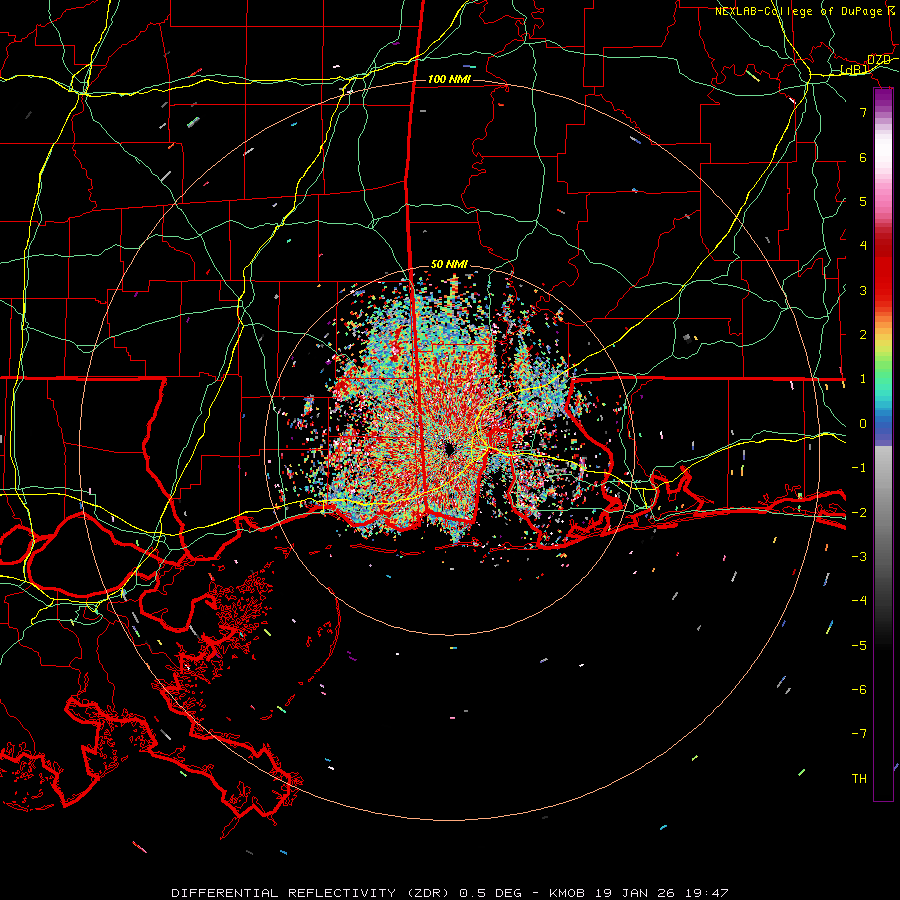Click the "KMOB 19 JAN 26 19:47" timestamp text
This screenshot has height=900, width=900.
click(x=639, y=893)
